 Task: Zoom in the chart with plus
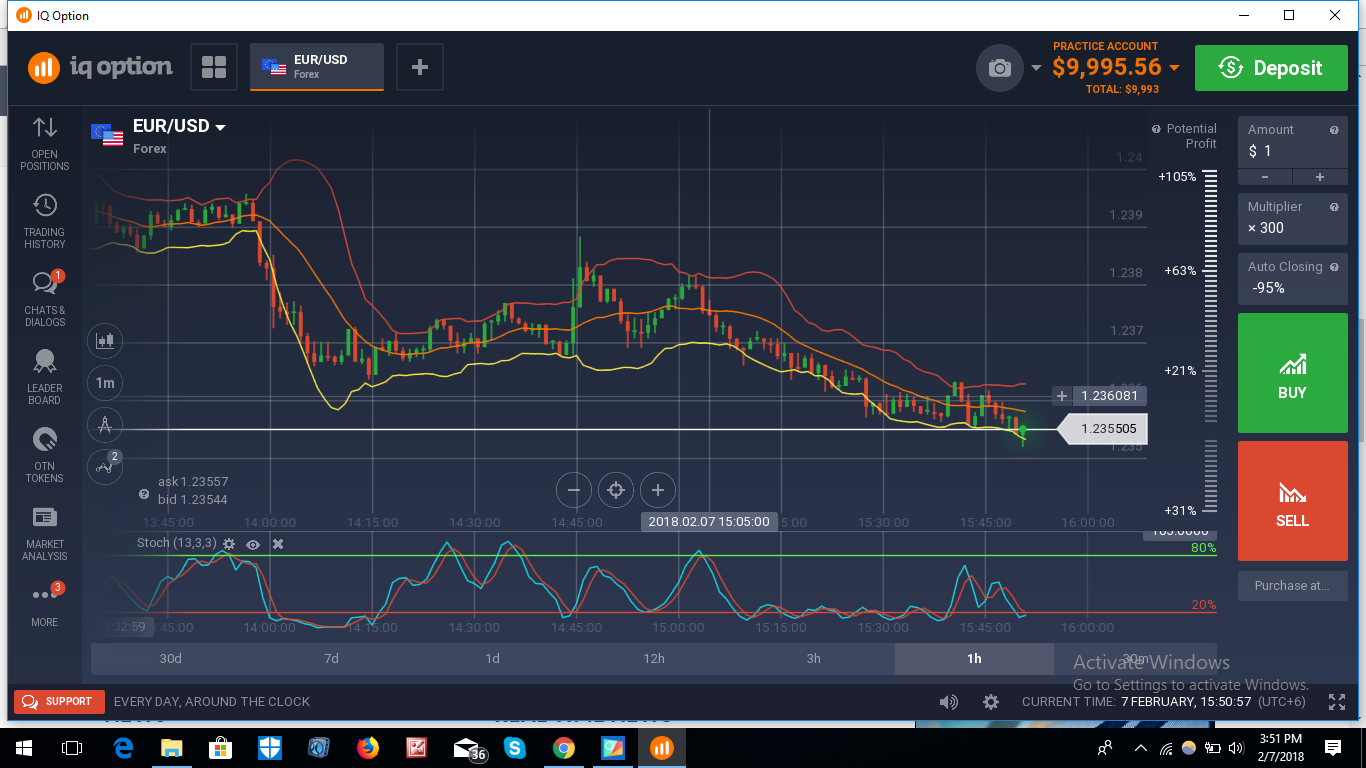pyautogui.click(x=658, y=490)
